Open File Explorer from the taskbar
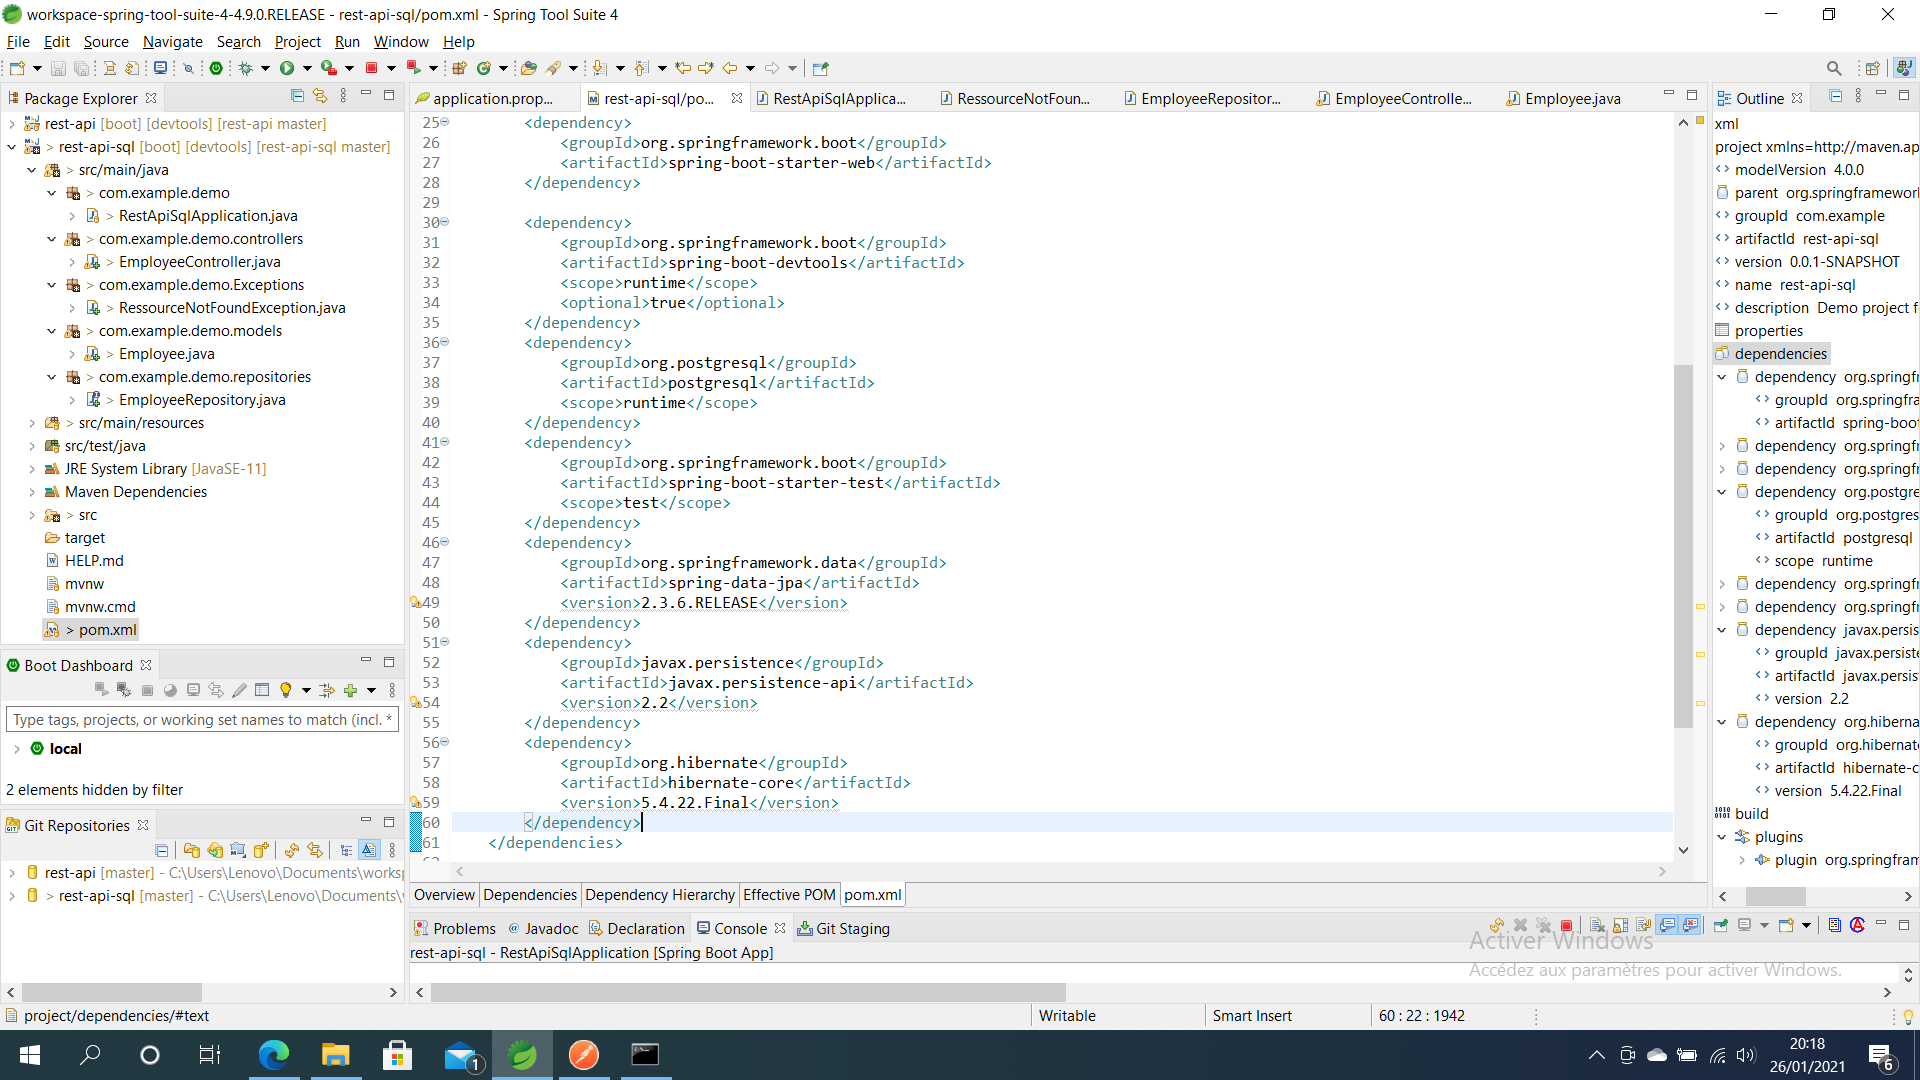This screenshot has height=1080, width=1920. [335, 1055]
